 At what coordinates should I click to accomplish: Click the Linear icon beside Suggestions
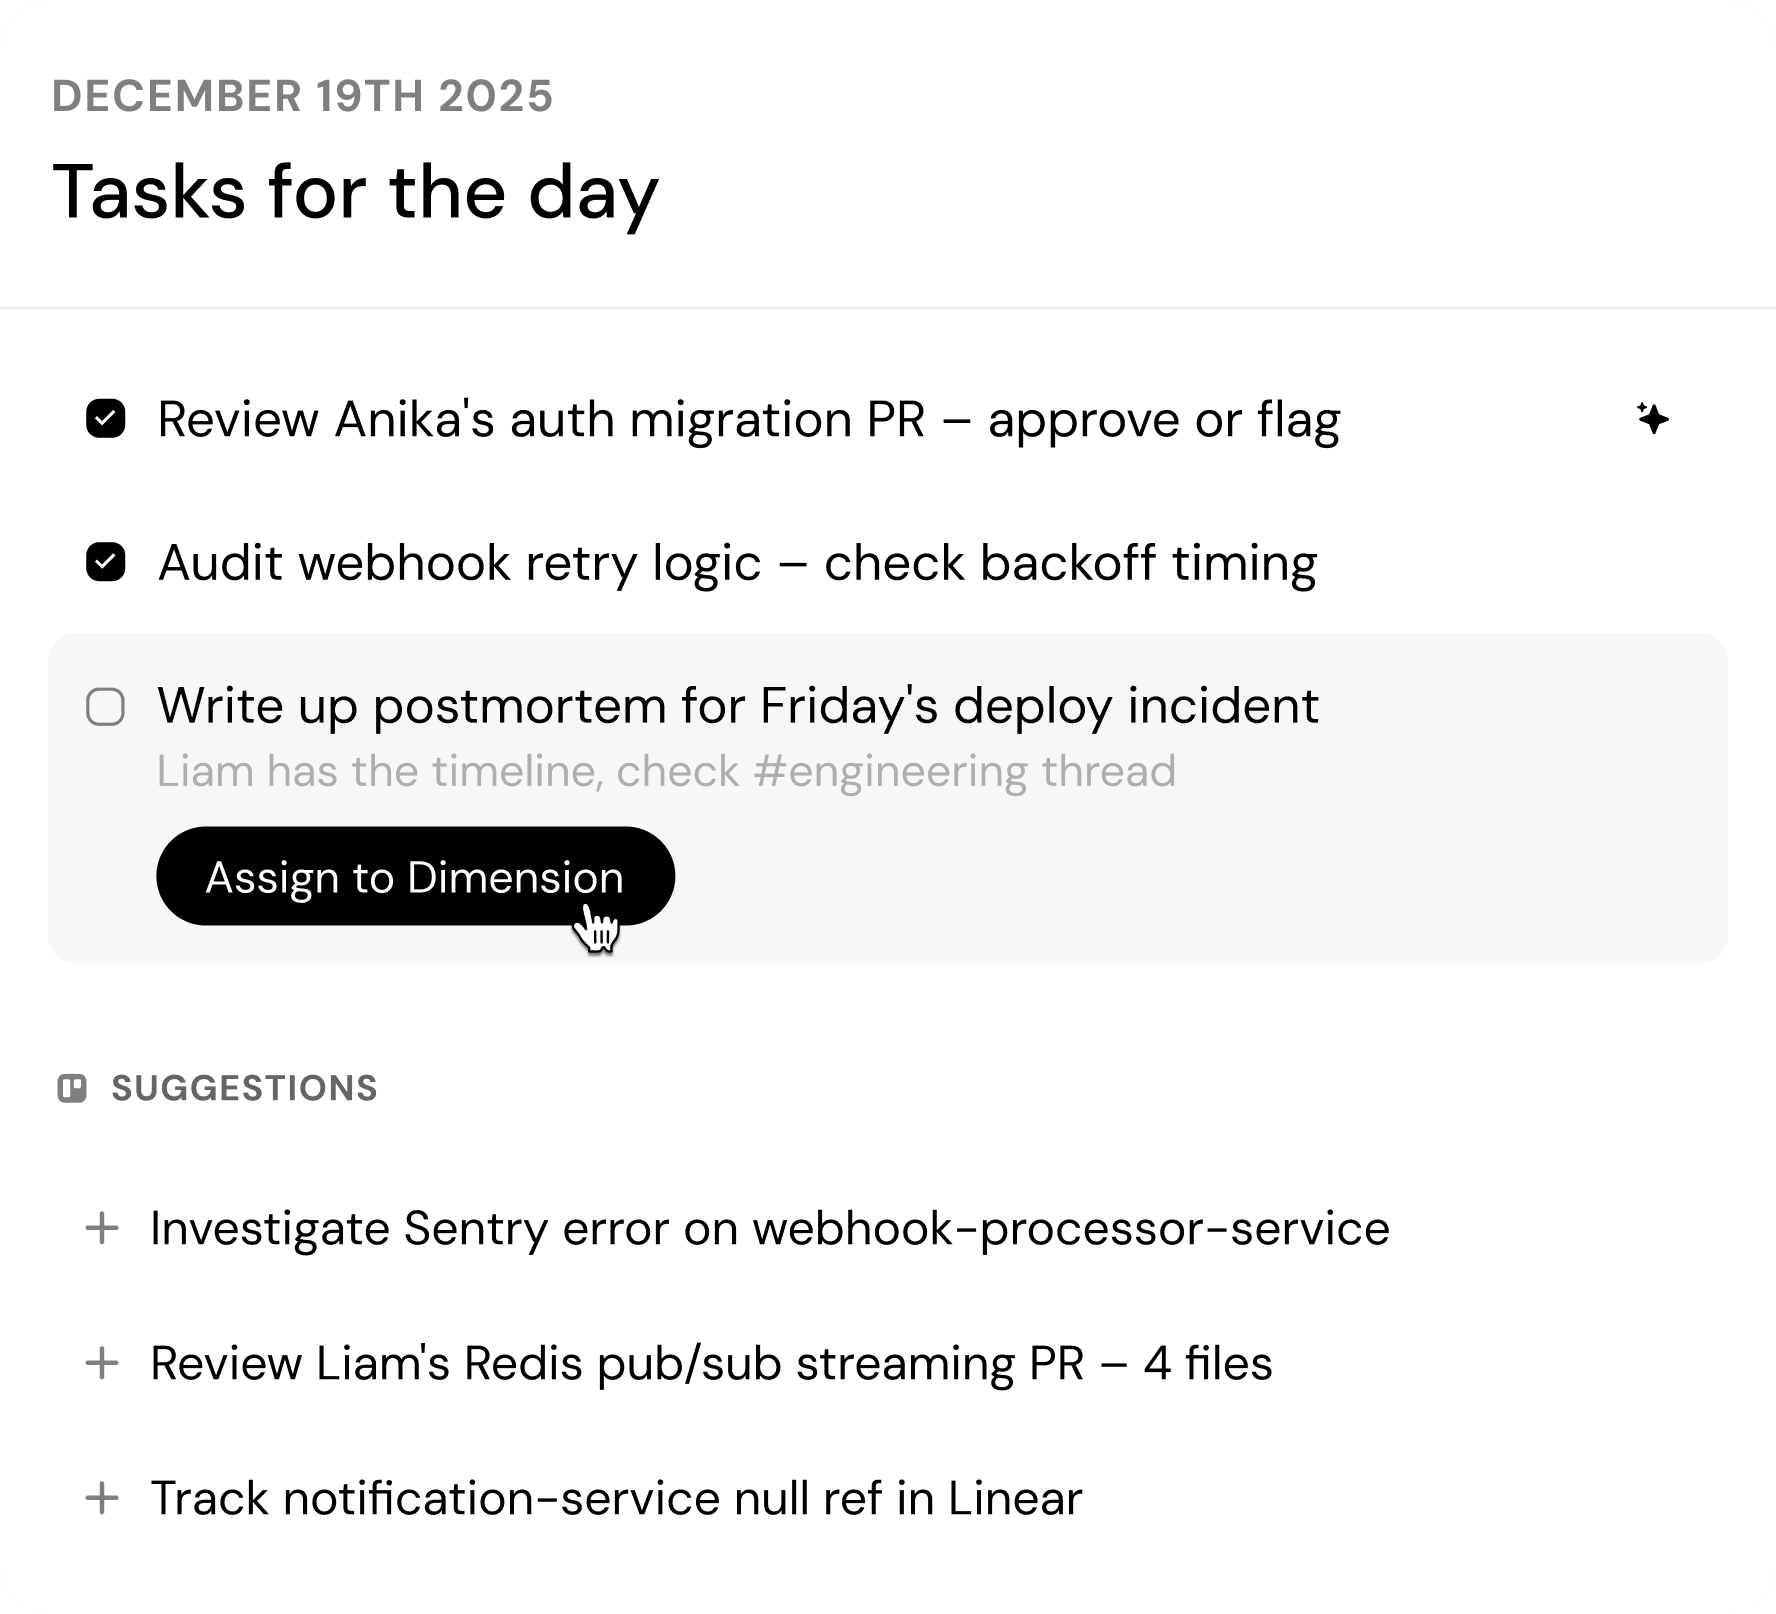coord(72,1088)
